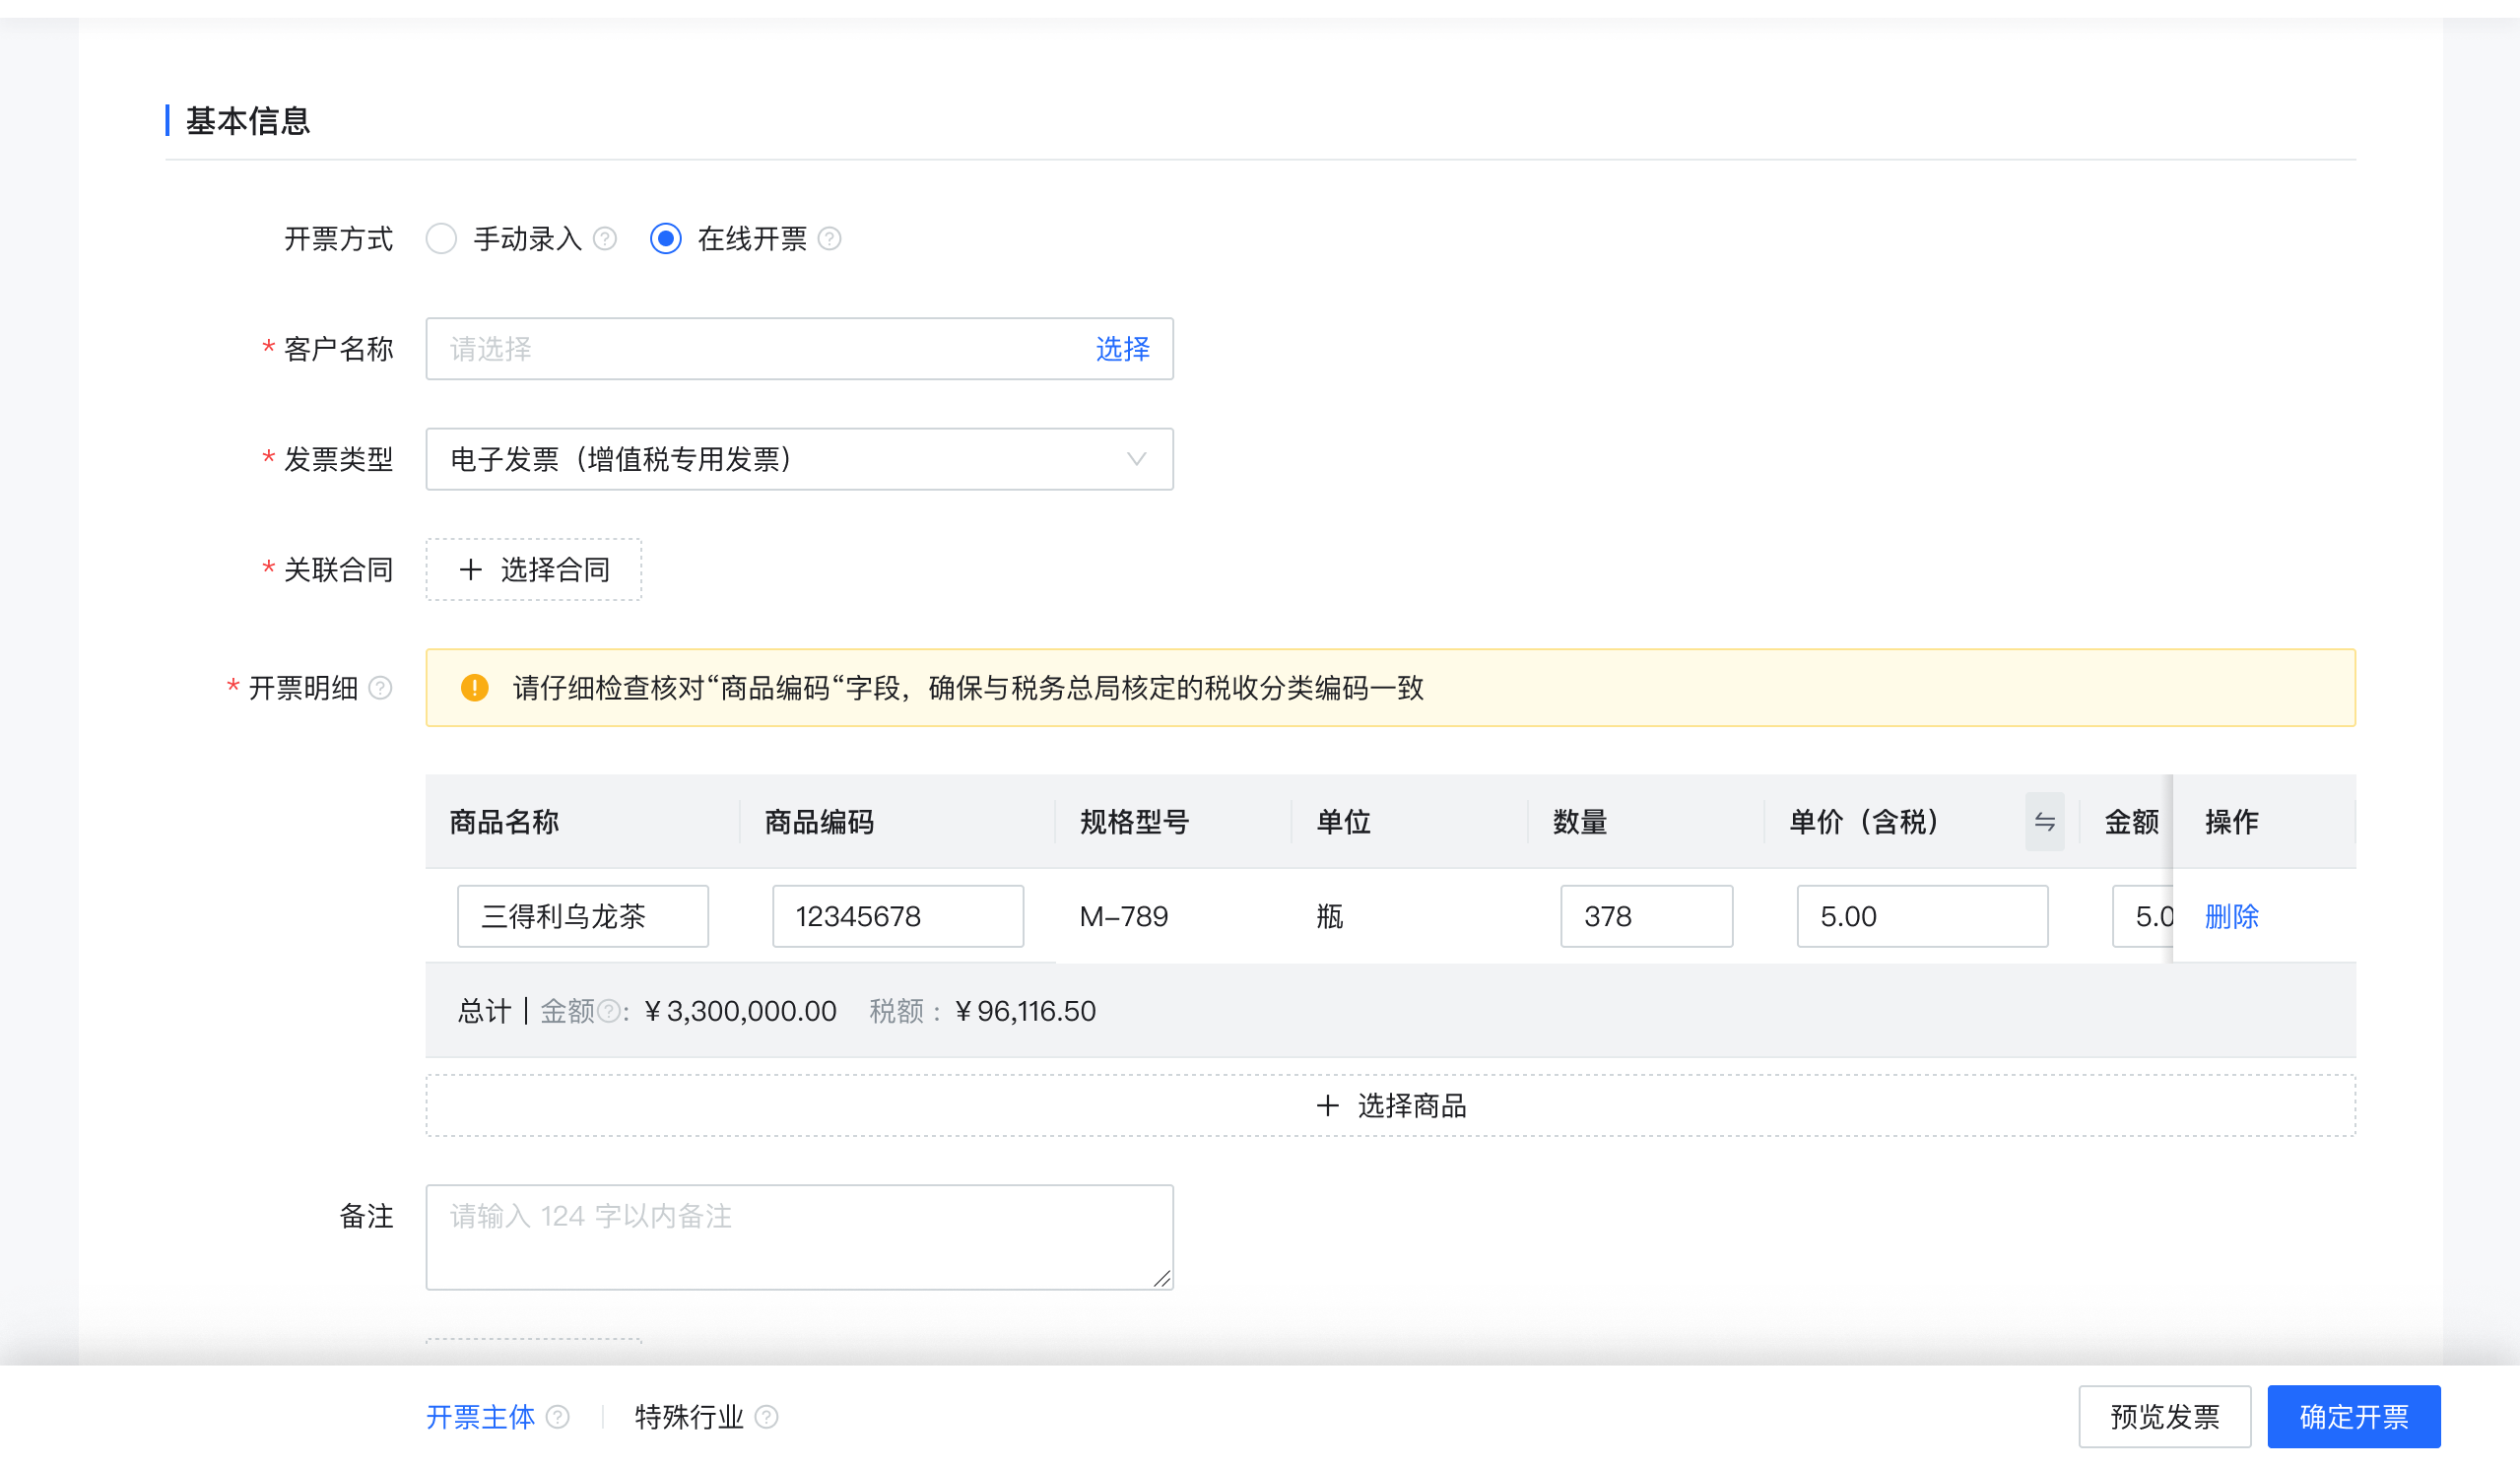Click 预览发票 button

2164,1417
